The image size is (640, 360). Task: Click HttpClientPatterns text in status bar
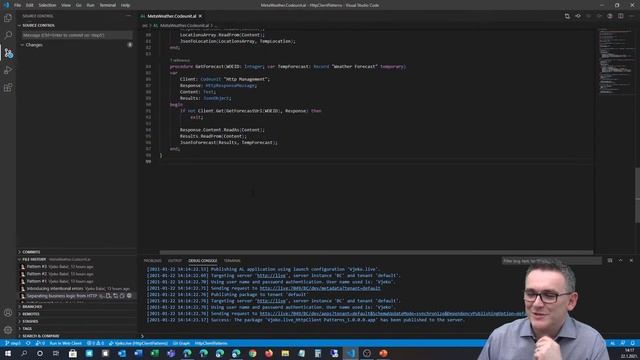coord(211,343)
